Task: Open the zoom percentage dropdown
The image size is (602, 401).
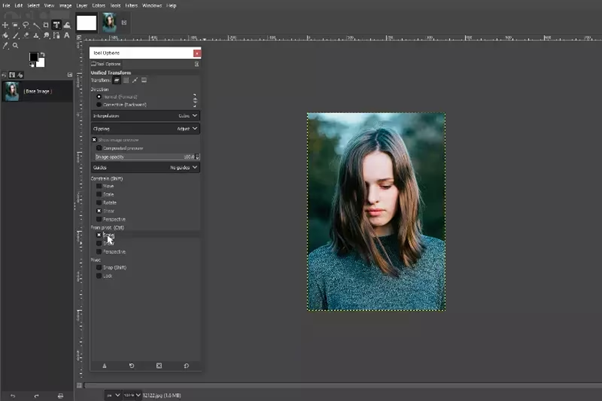Action: (x=132, y=395)
